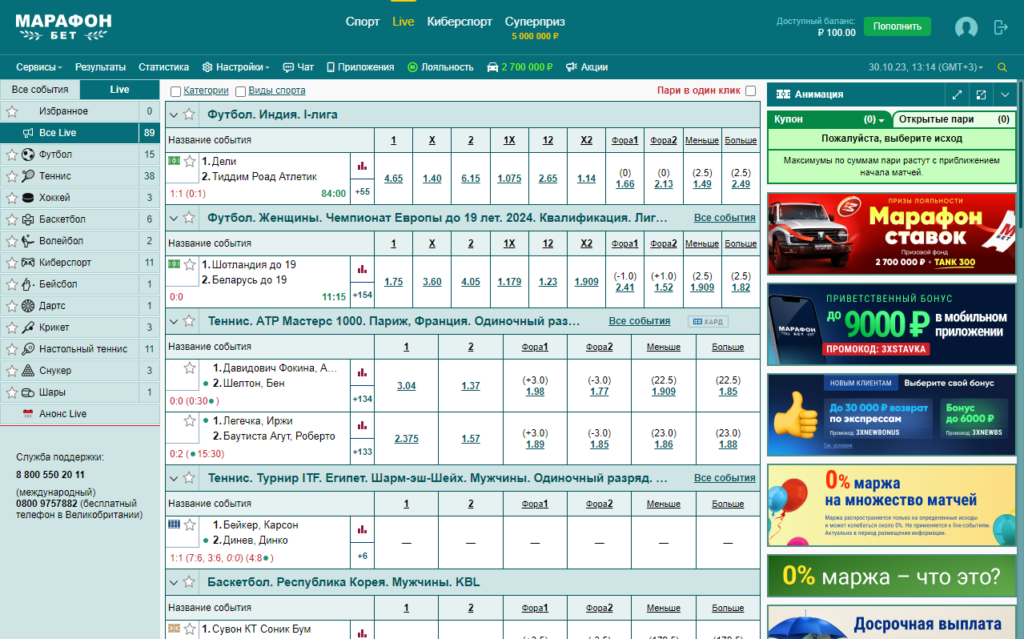Open statistics chart icon for Легечка match
Screen dimensions: 1024x639
point(362,425)
